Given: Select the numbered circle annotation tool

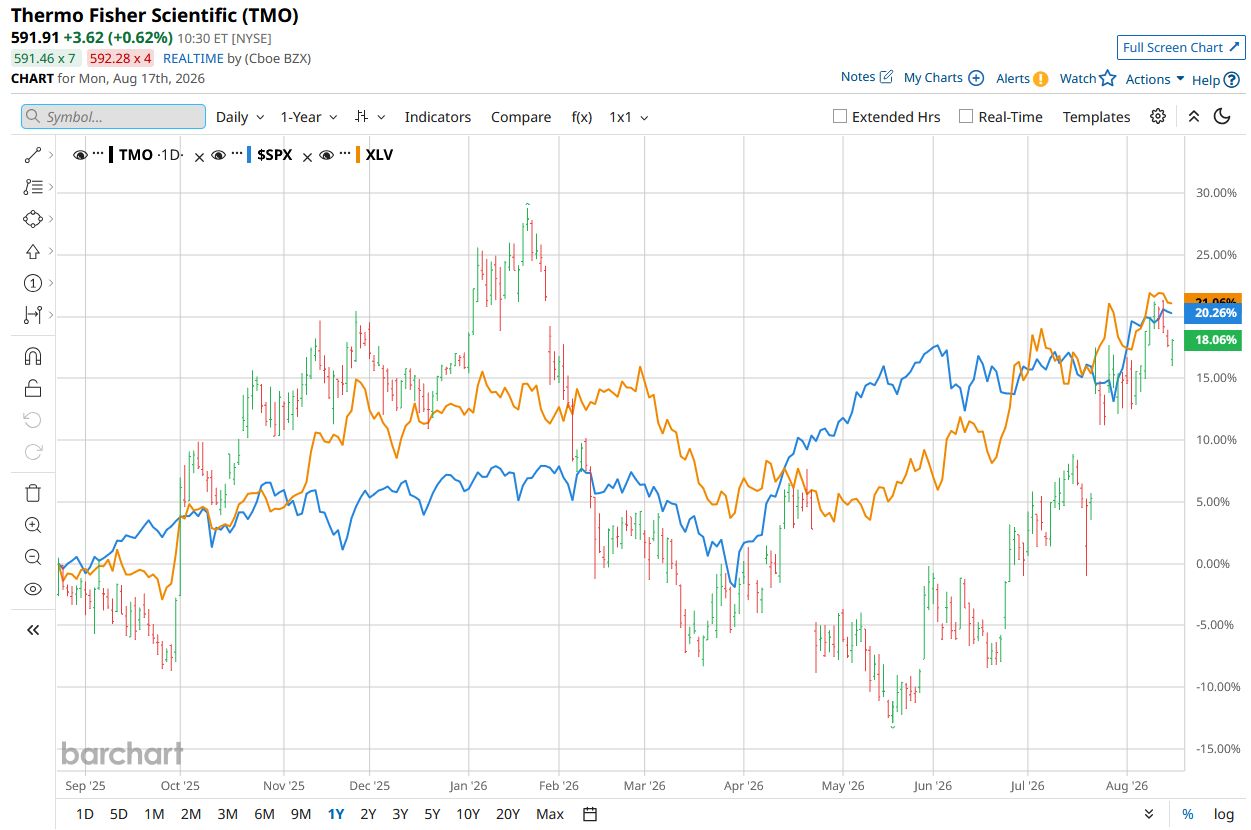Looking at the screenshot, I should pos(33,283).
